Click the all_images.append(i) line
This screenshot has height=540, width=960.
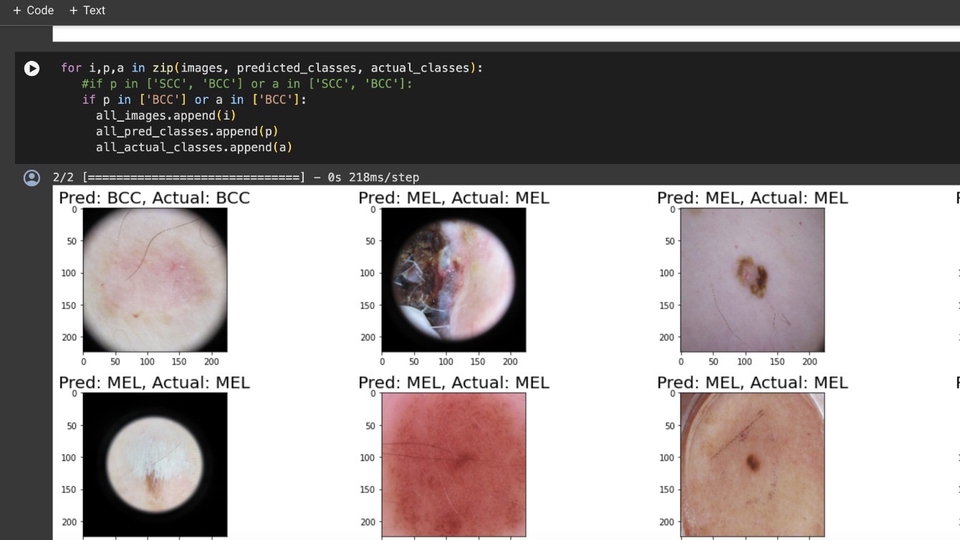165,116
